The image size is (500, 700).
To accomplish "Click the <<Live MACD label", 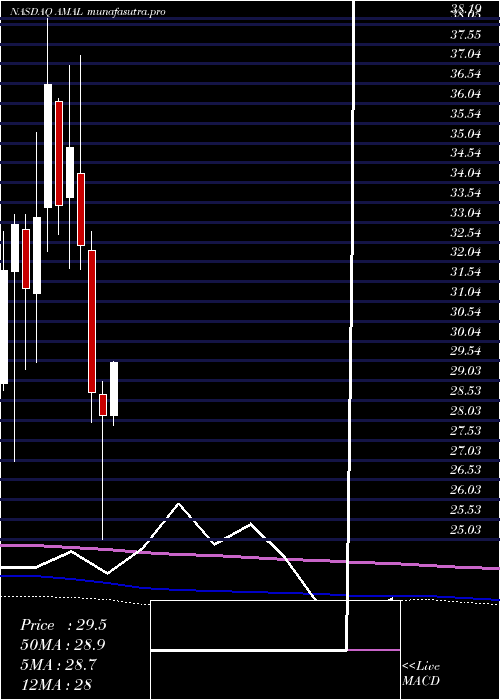I will pos(421,674).
